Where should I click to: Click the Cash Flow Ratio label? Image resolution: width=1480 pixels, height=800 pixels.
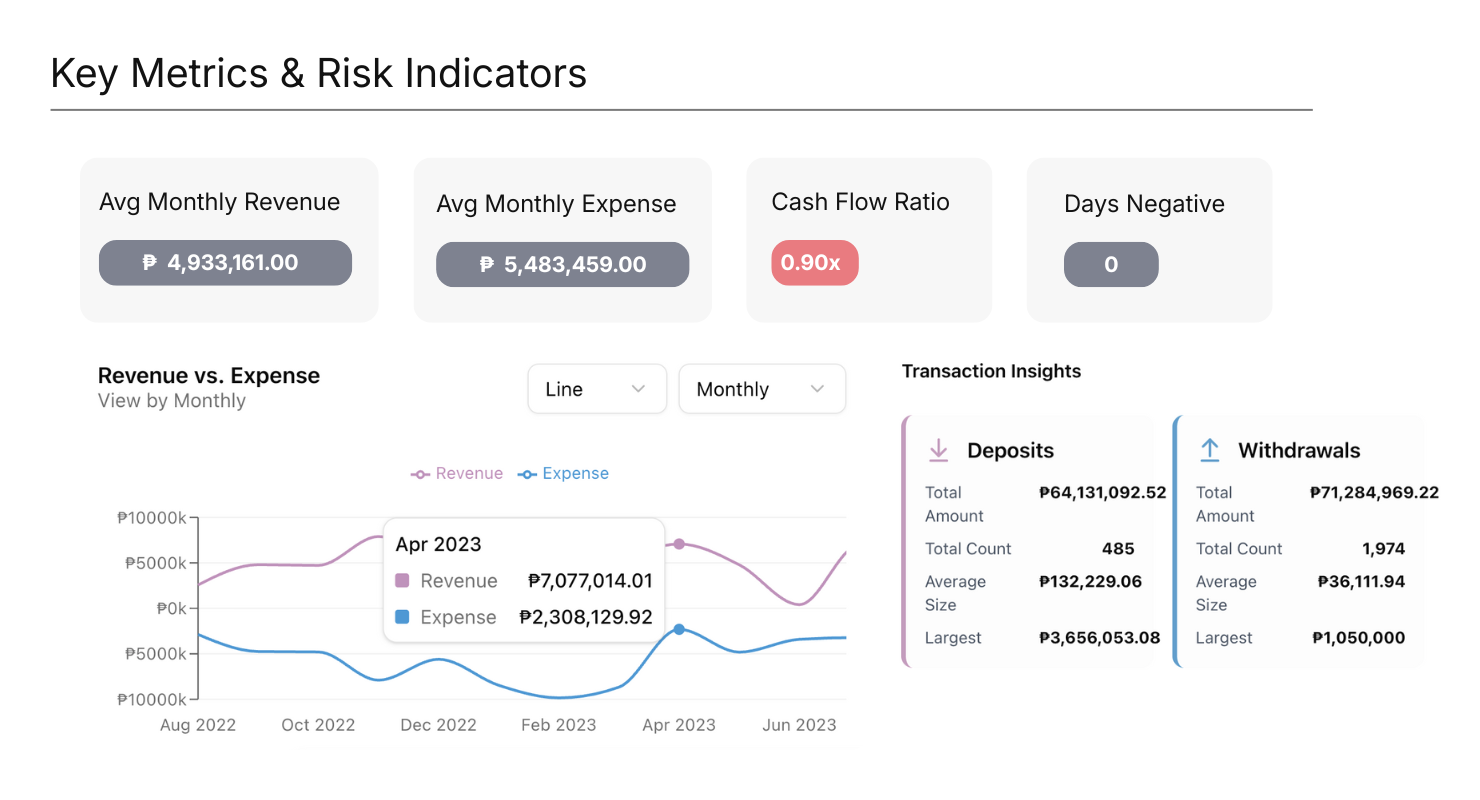(861, 202)
